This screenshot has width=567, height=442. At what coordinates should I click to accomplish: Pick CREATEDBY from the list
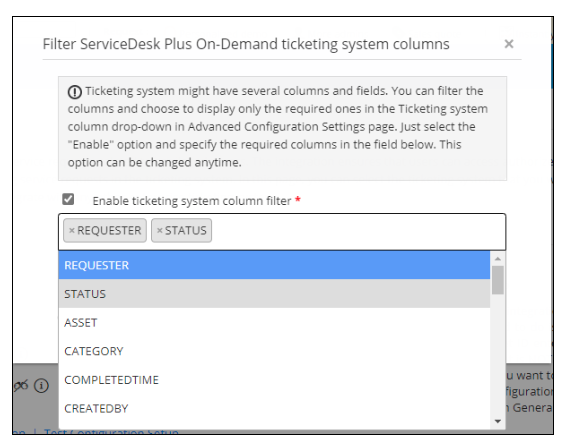[274, 408]
